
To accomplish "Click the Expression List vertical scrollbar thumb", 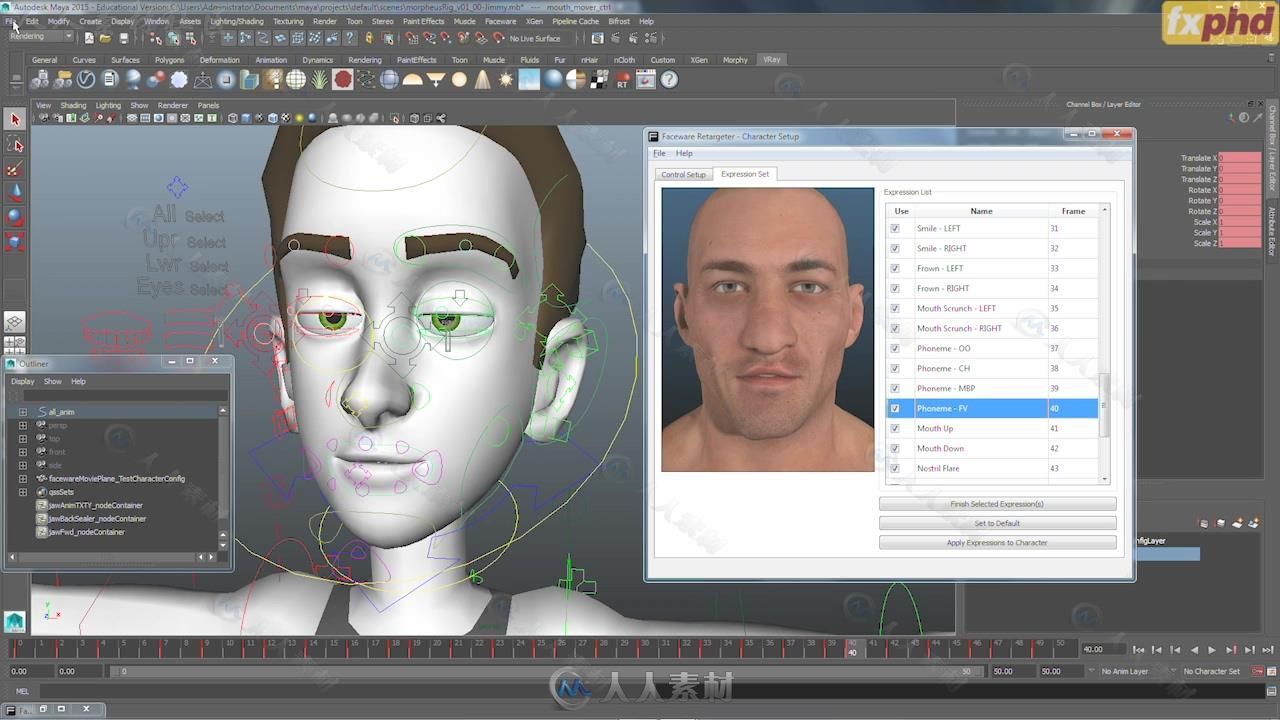I will [1104, 405].
